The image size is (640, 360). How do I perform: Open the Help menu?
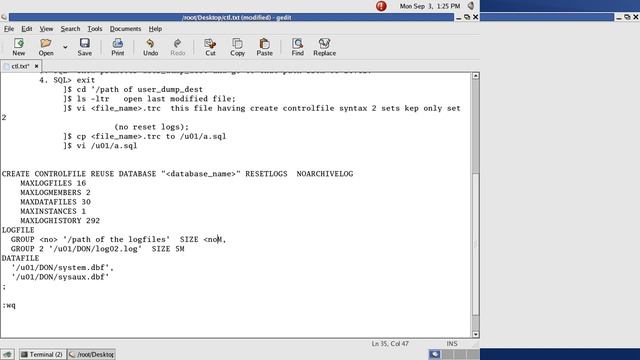tap(155, 29)
